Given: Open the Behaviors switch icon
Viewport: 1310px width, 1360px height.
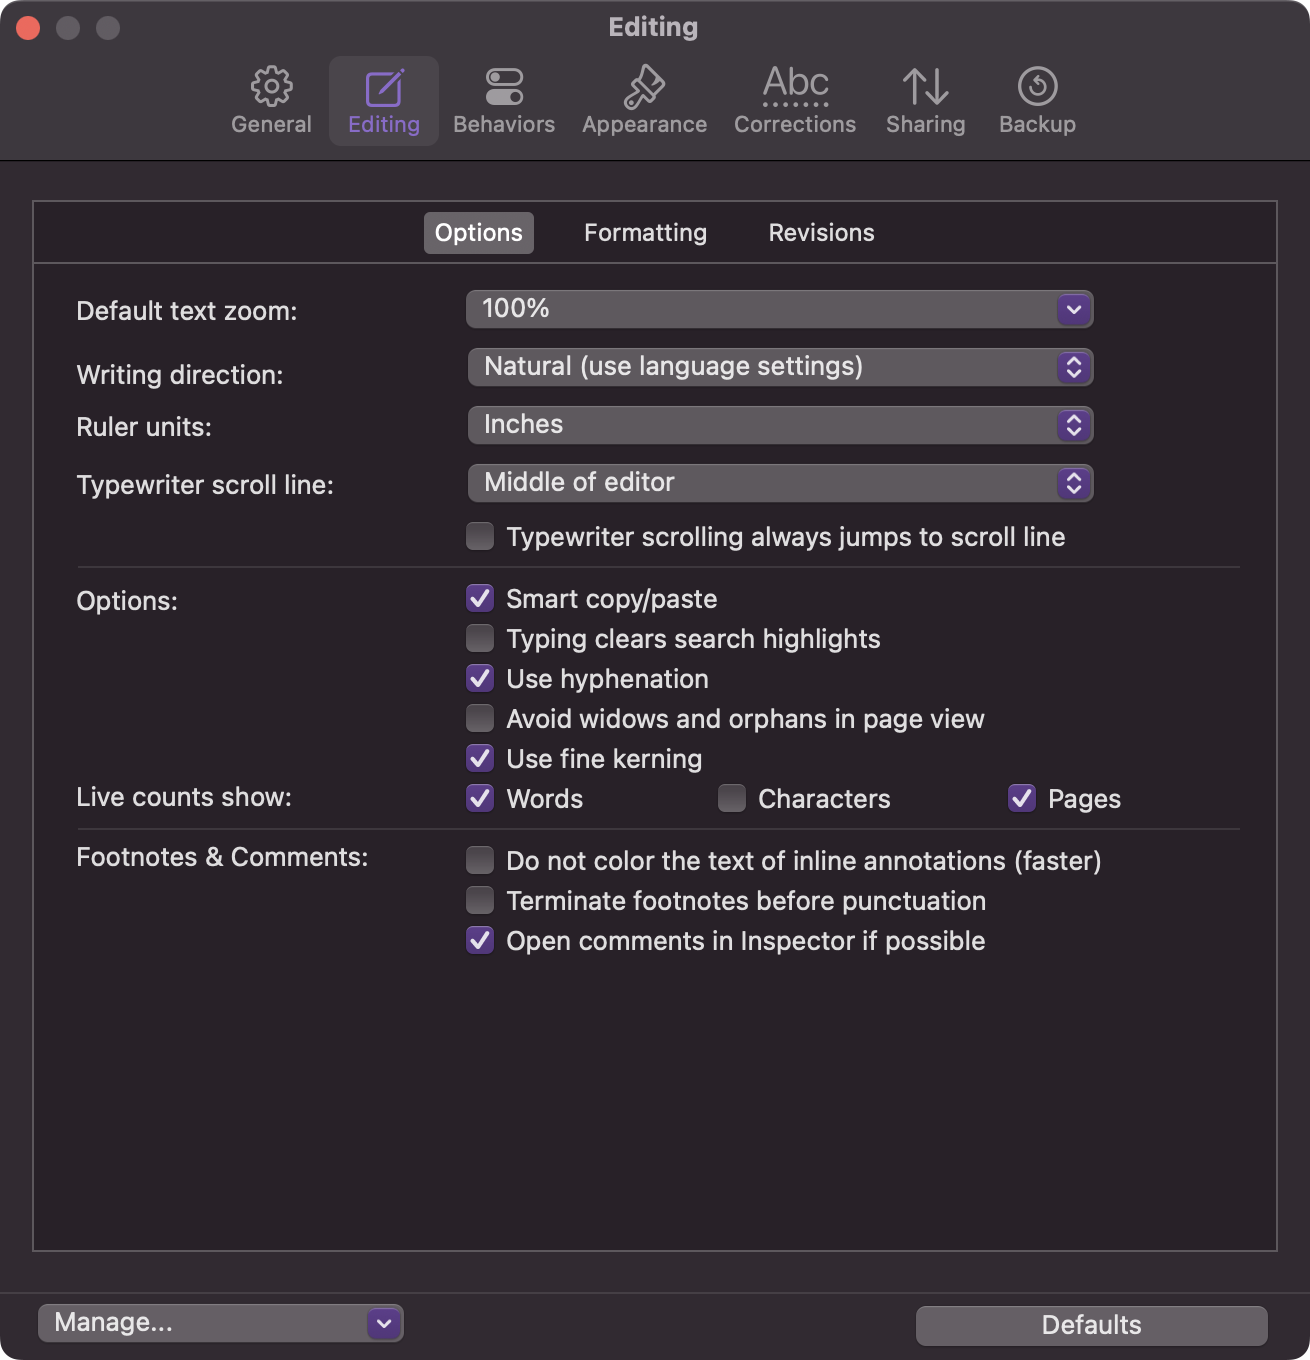Looking at the screenshot, I should [x=504, y=87].
